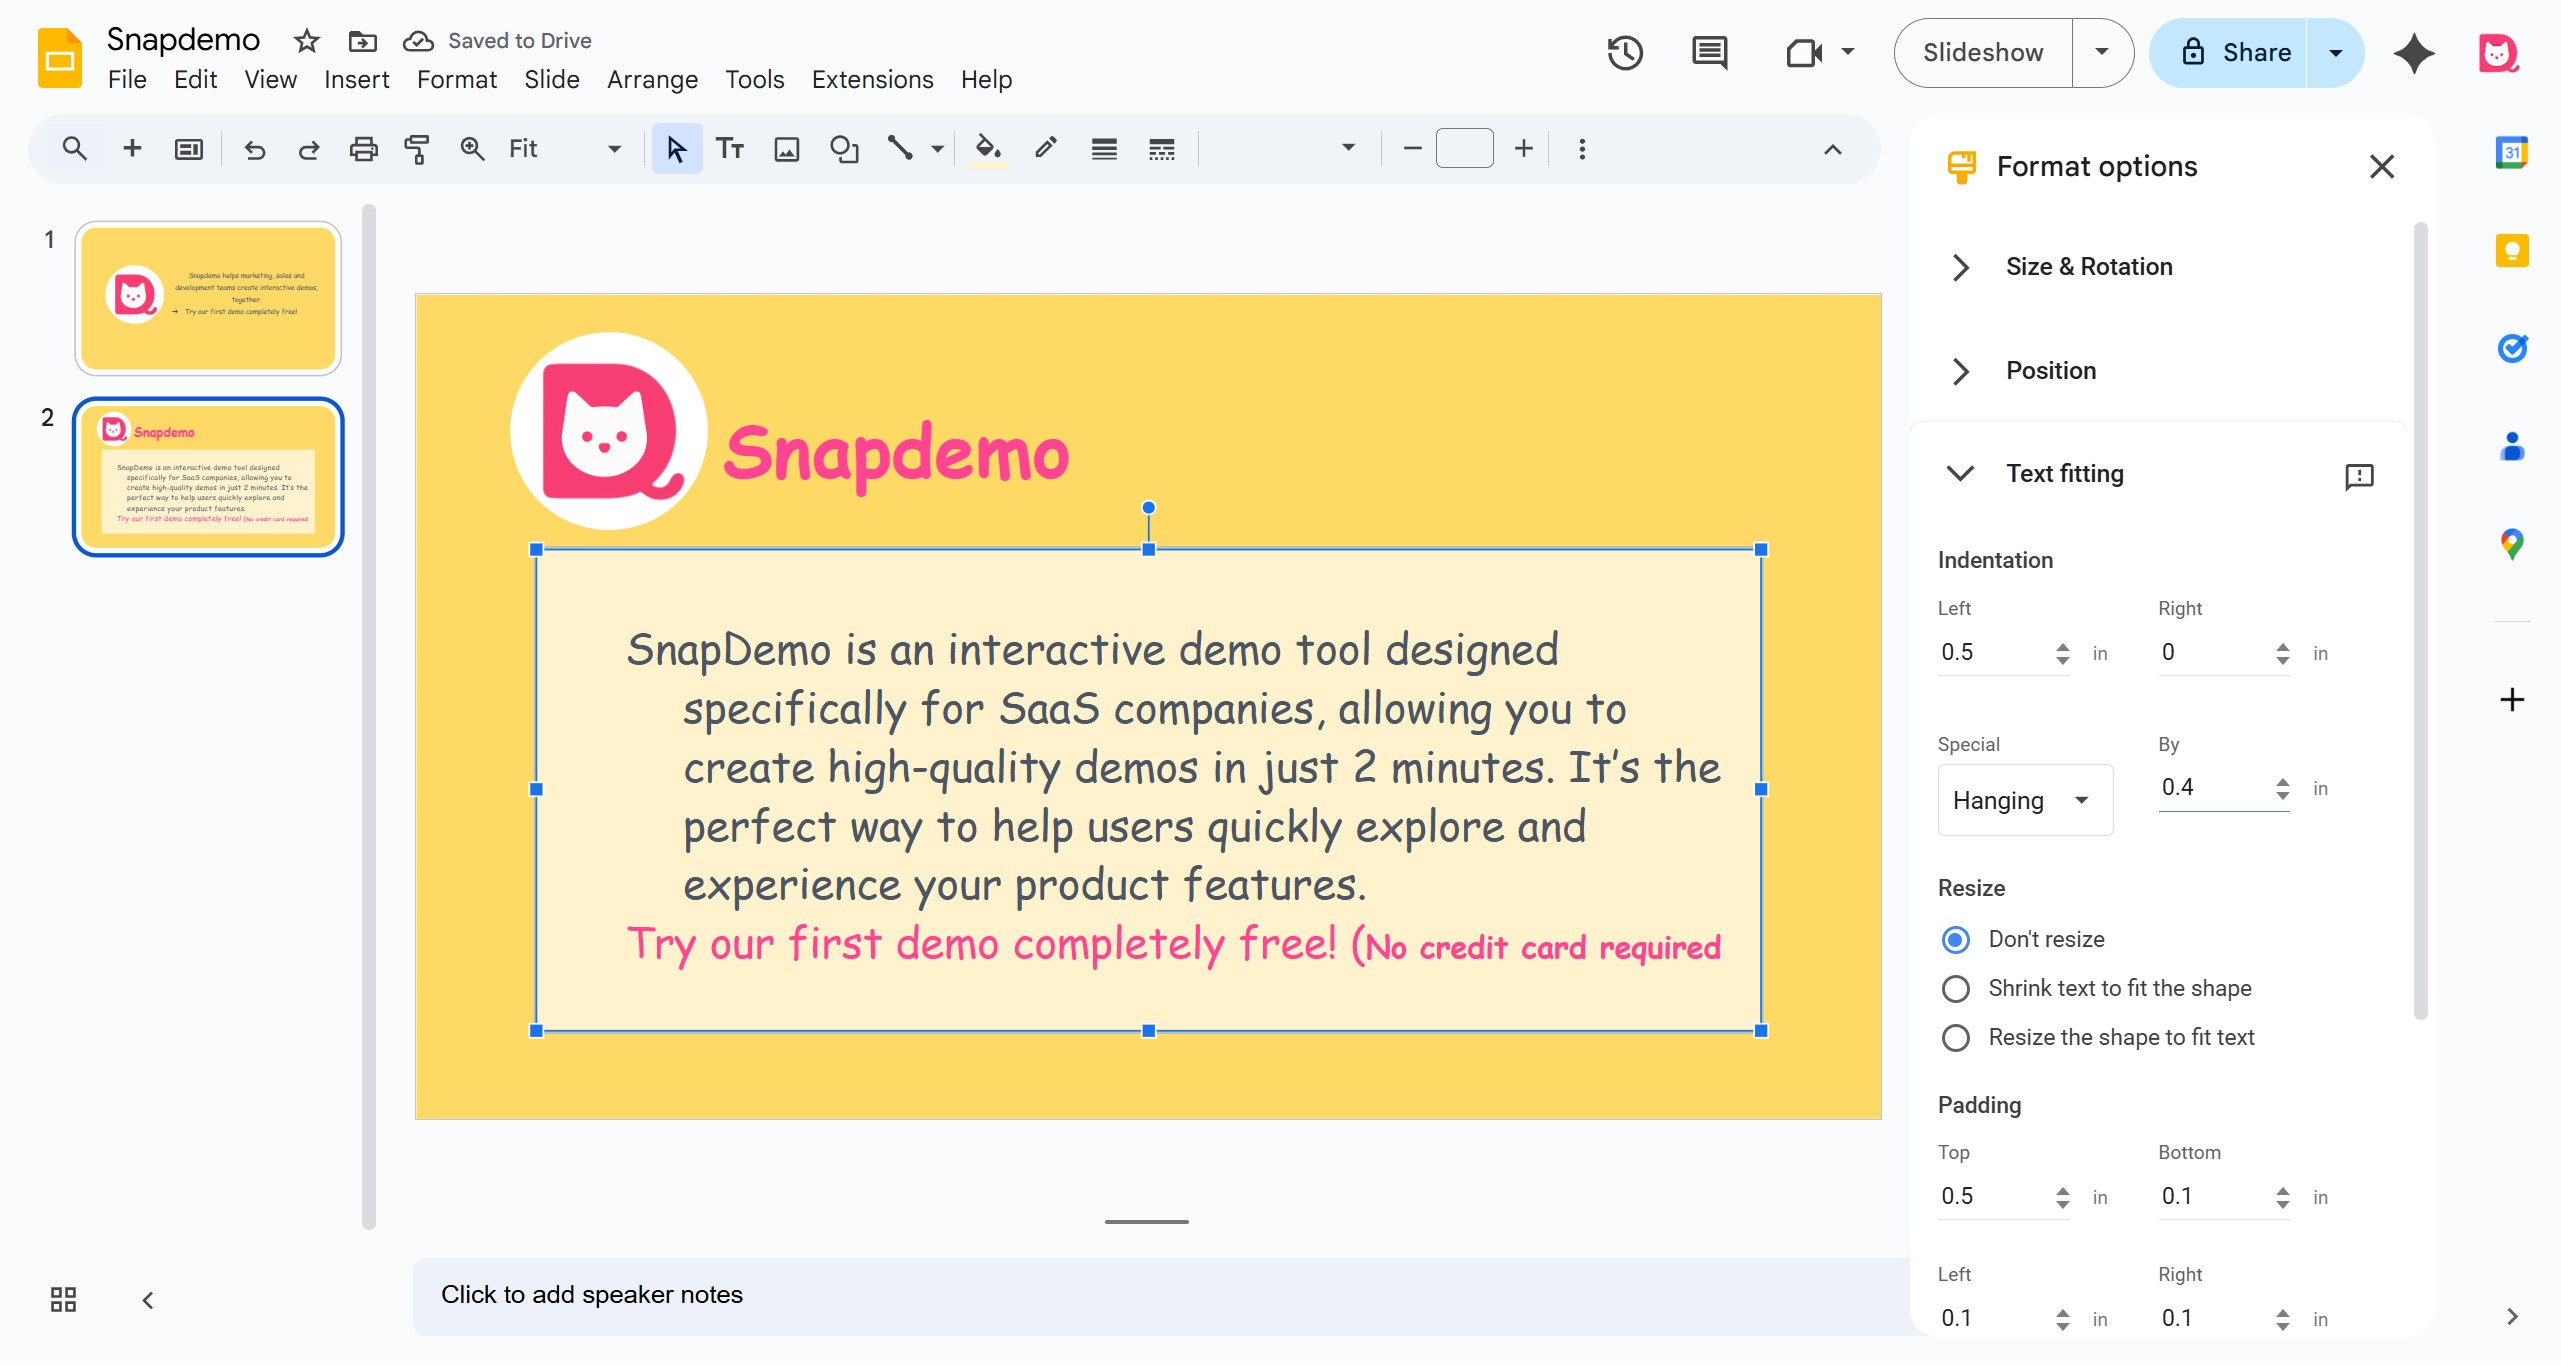Image resolution: width=2561 pixels, height=1365 pixels.
Task: Print the presentation
Action: (363, 149)
